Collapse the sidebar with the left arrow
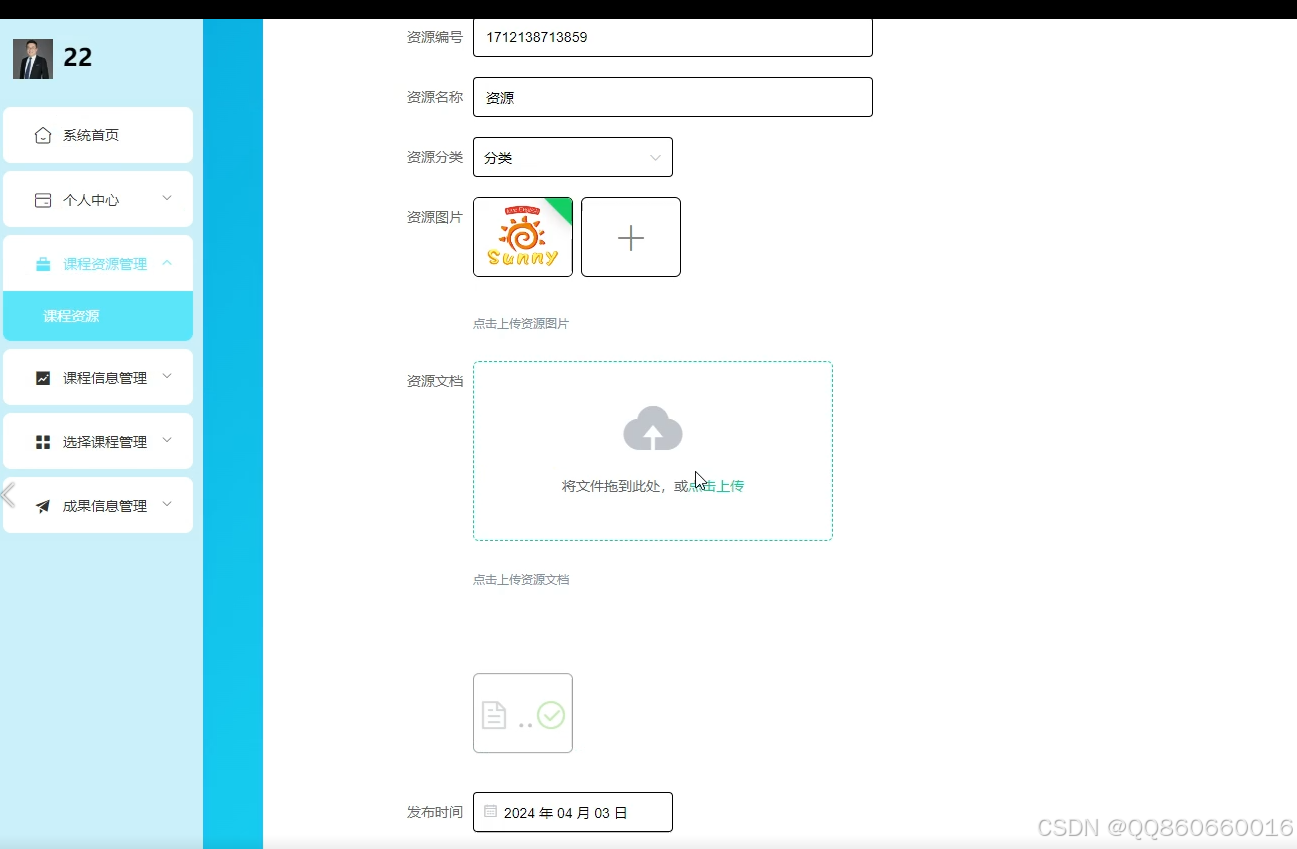1297x849 pixels. tap(7, 495)
